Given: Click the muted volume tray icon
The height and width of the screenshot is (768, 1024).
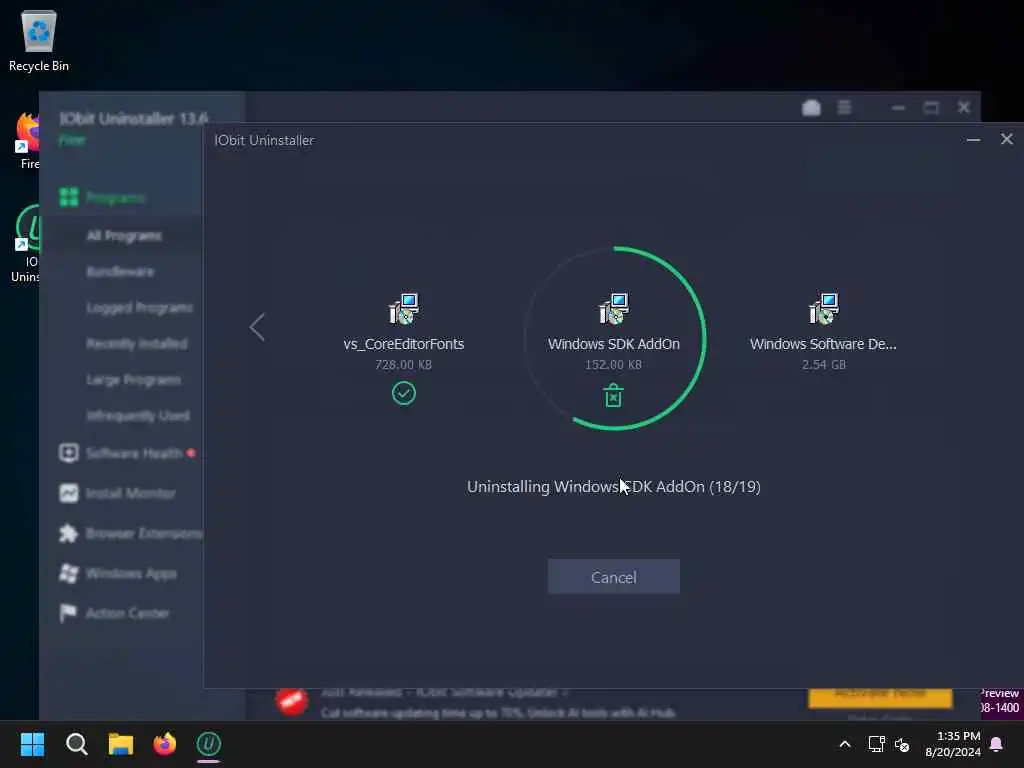Looking at the screenshot, I should [902, 744].
